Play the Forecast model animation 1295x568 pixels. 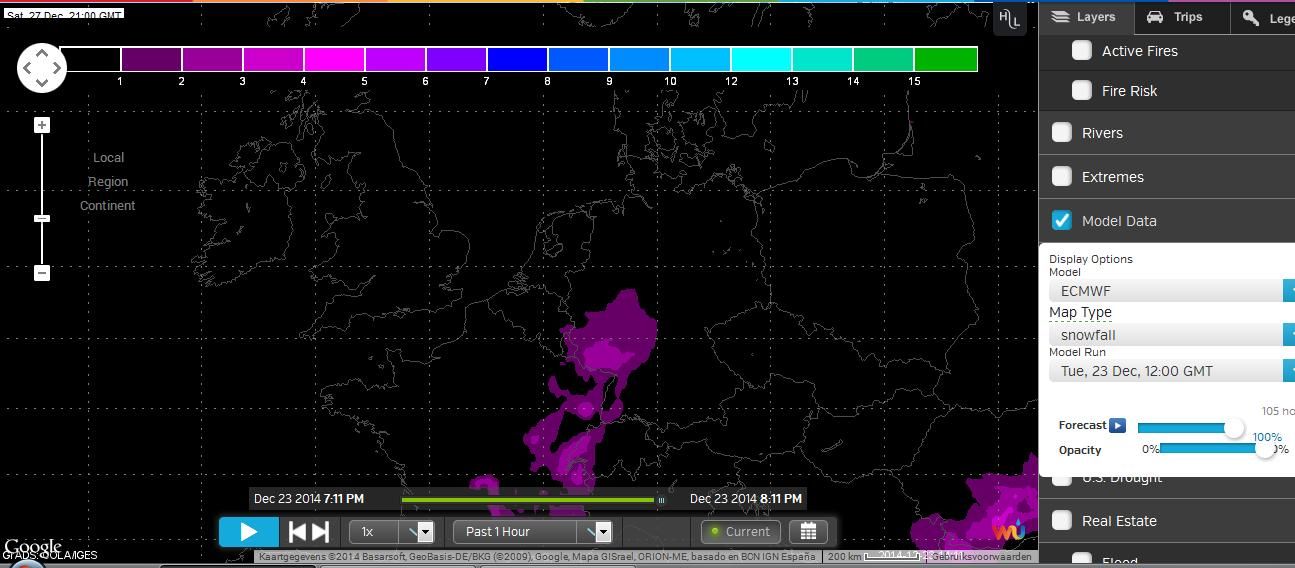pyautogui.click(x=1118, y=425)
